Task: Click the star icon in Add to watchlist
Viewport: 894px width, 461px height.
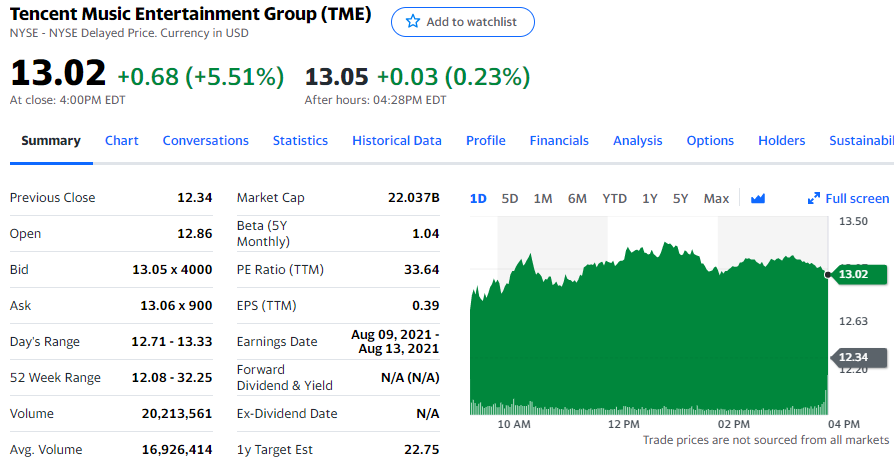Action: tap(413, 22)
